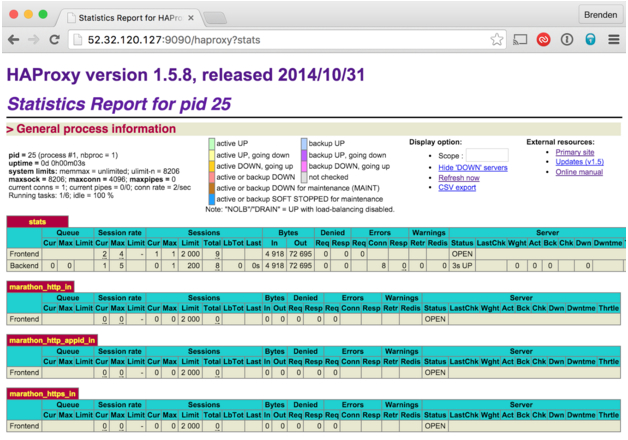
Task: Click the blue SOFT STOPPED legend swatch
Action: (211, 199)
